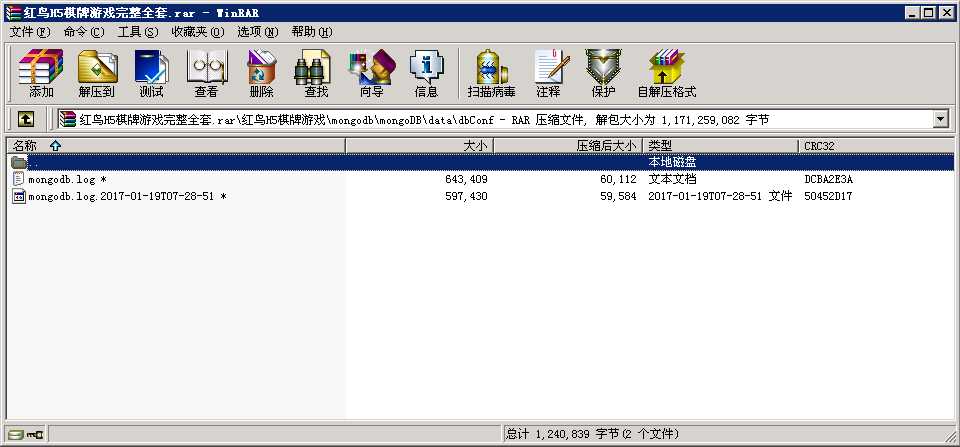960x447 pixels.
Task: Open the 查找 (Find) binoculars tool
Action: 316,73
